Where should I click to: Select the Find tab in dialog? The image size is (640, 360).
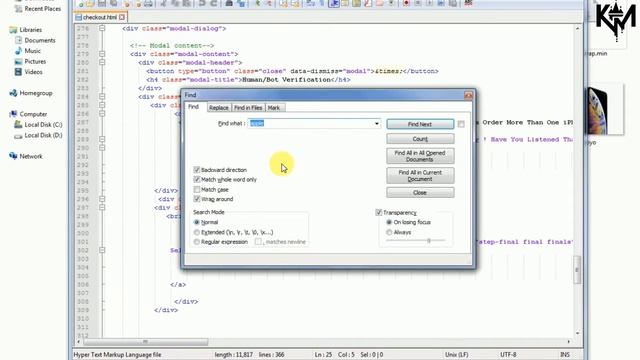pos(193,107)
